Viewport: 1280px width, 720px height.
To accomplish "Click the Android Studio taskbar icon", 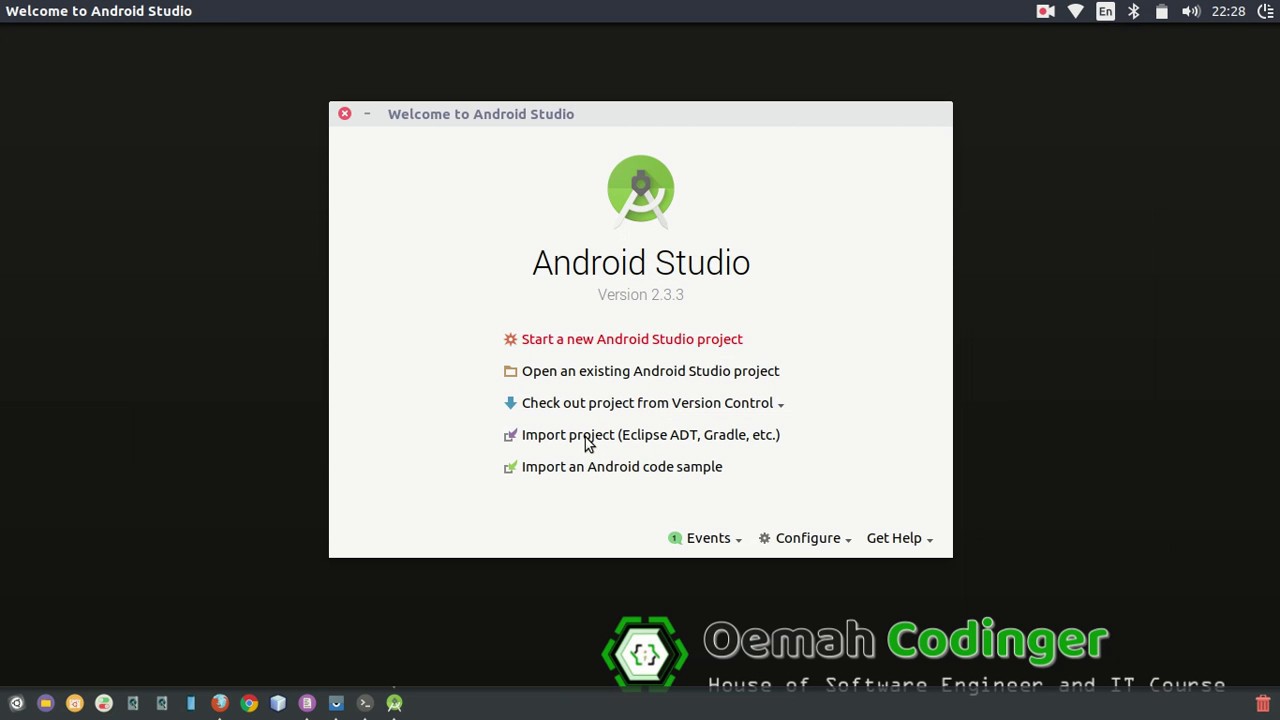I will pyautogui.click(x=394, y=703).
